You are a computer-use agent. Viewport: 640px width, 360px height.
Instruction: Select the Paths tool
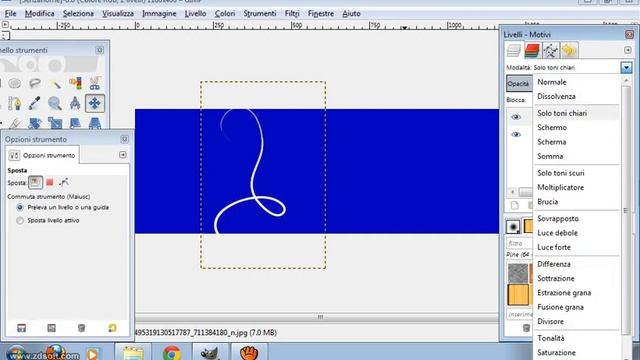[x=15, y=103]
